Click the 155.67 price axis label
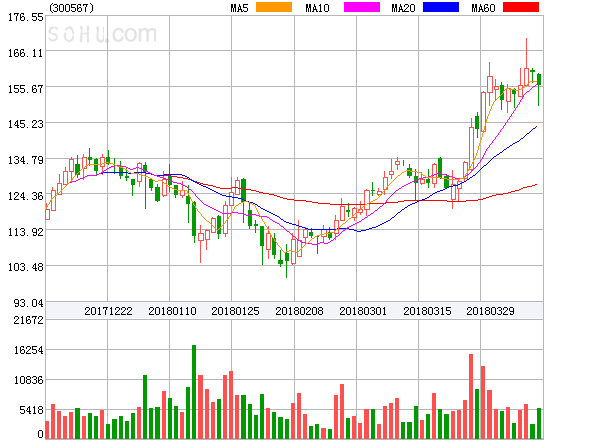 [26, 89]
